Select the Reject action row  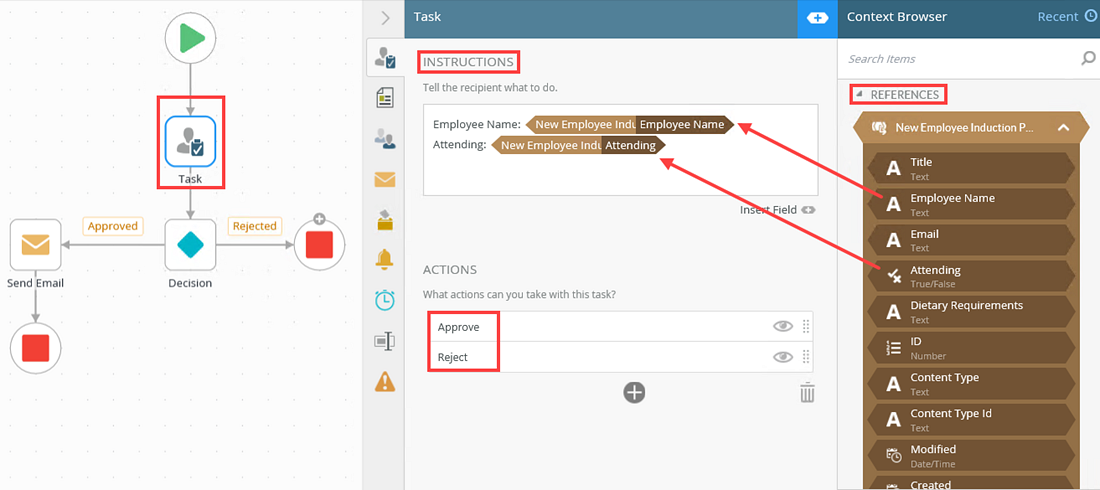[x=618, y=357]
